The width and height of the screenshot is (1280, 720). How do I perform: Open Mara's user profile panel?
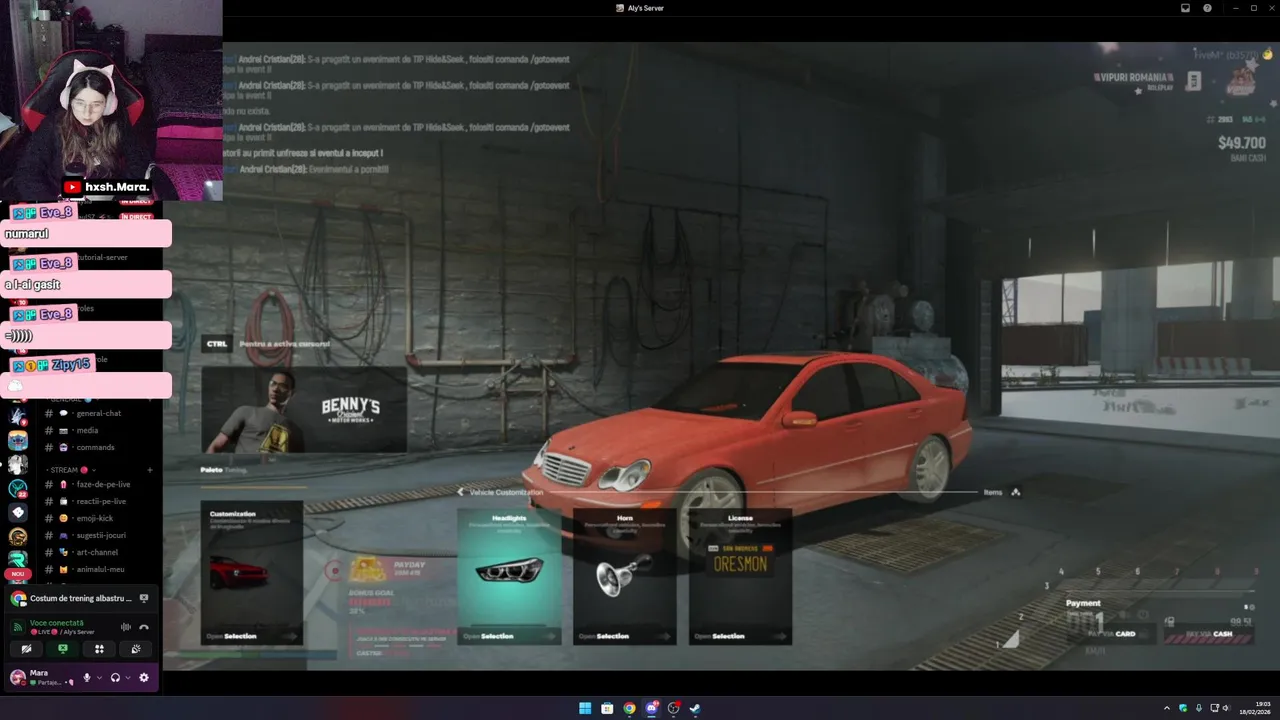pos(42,678)
